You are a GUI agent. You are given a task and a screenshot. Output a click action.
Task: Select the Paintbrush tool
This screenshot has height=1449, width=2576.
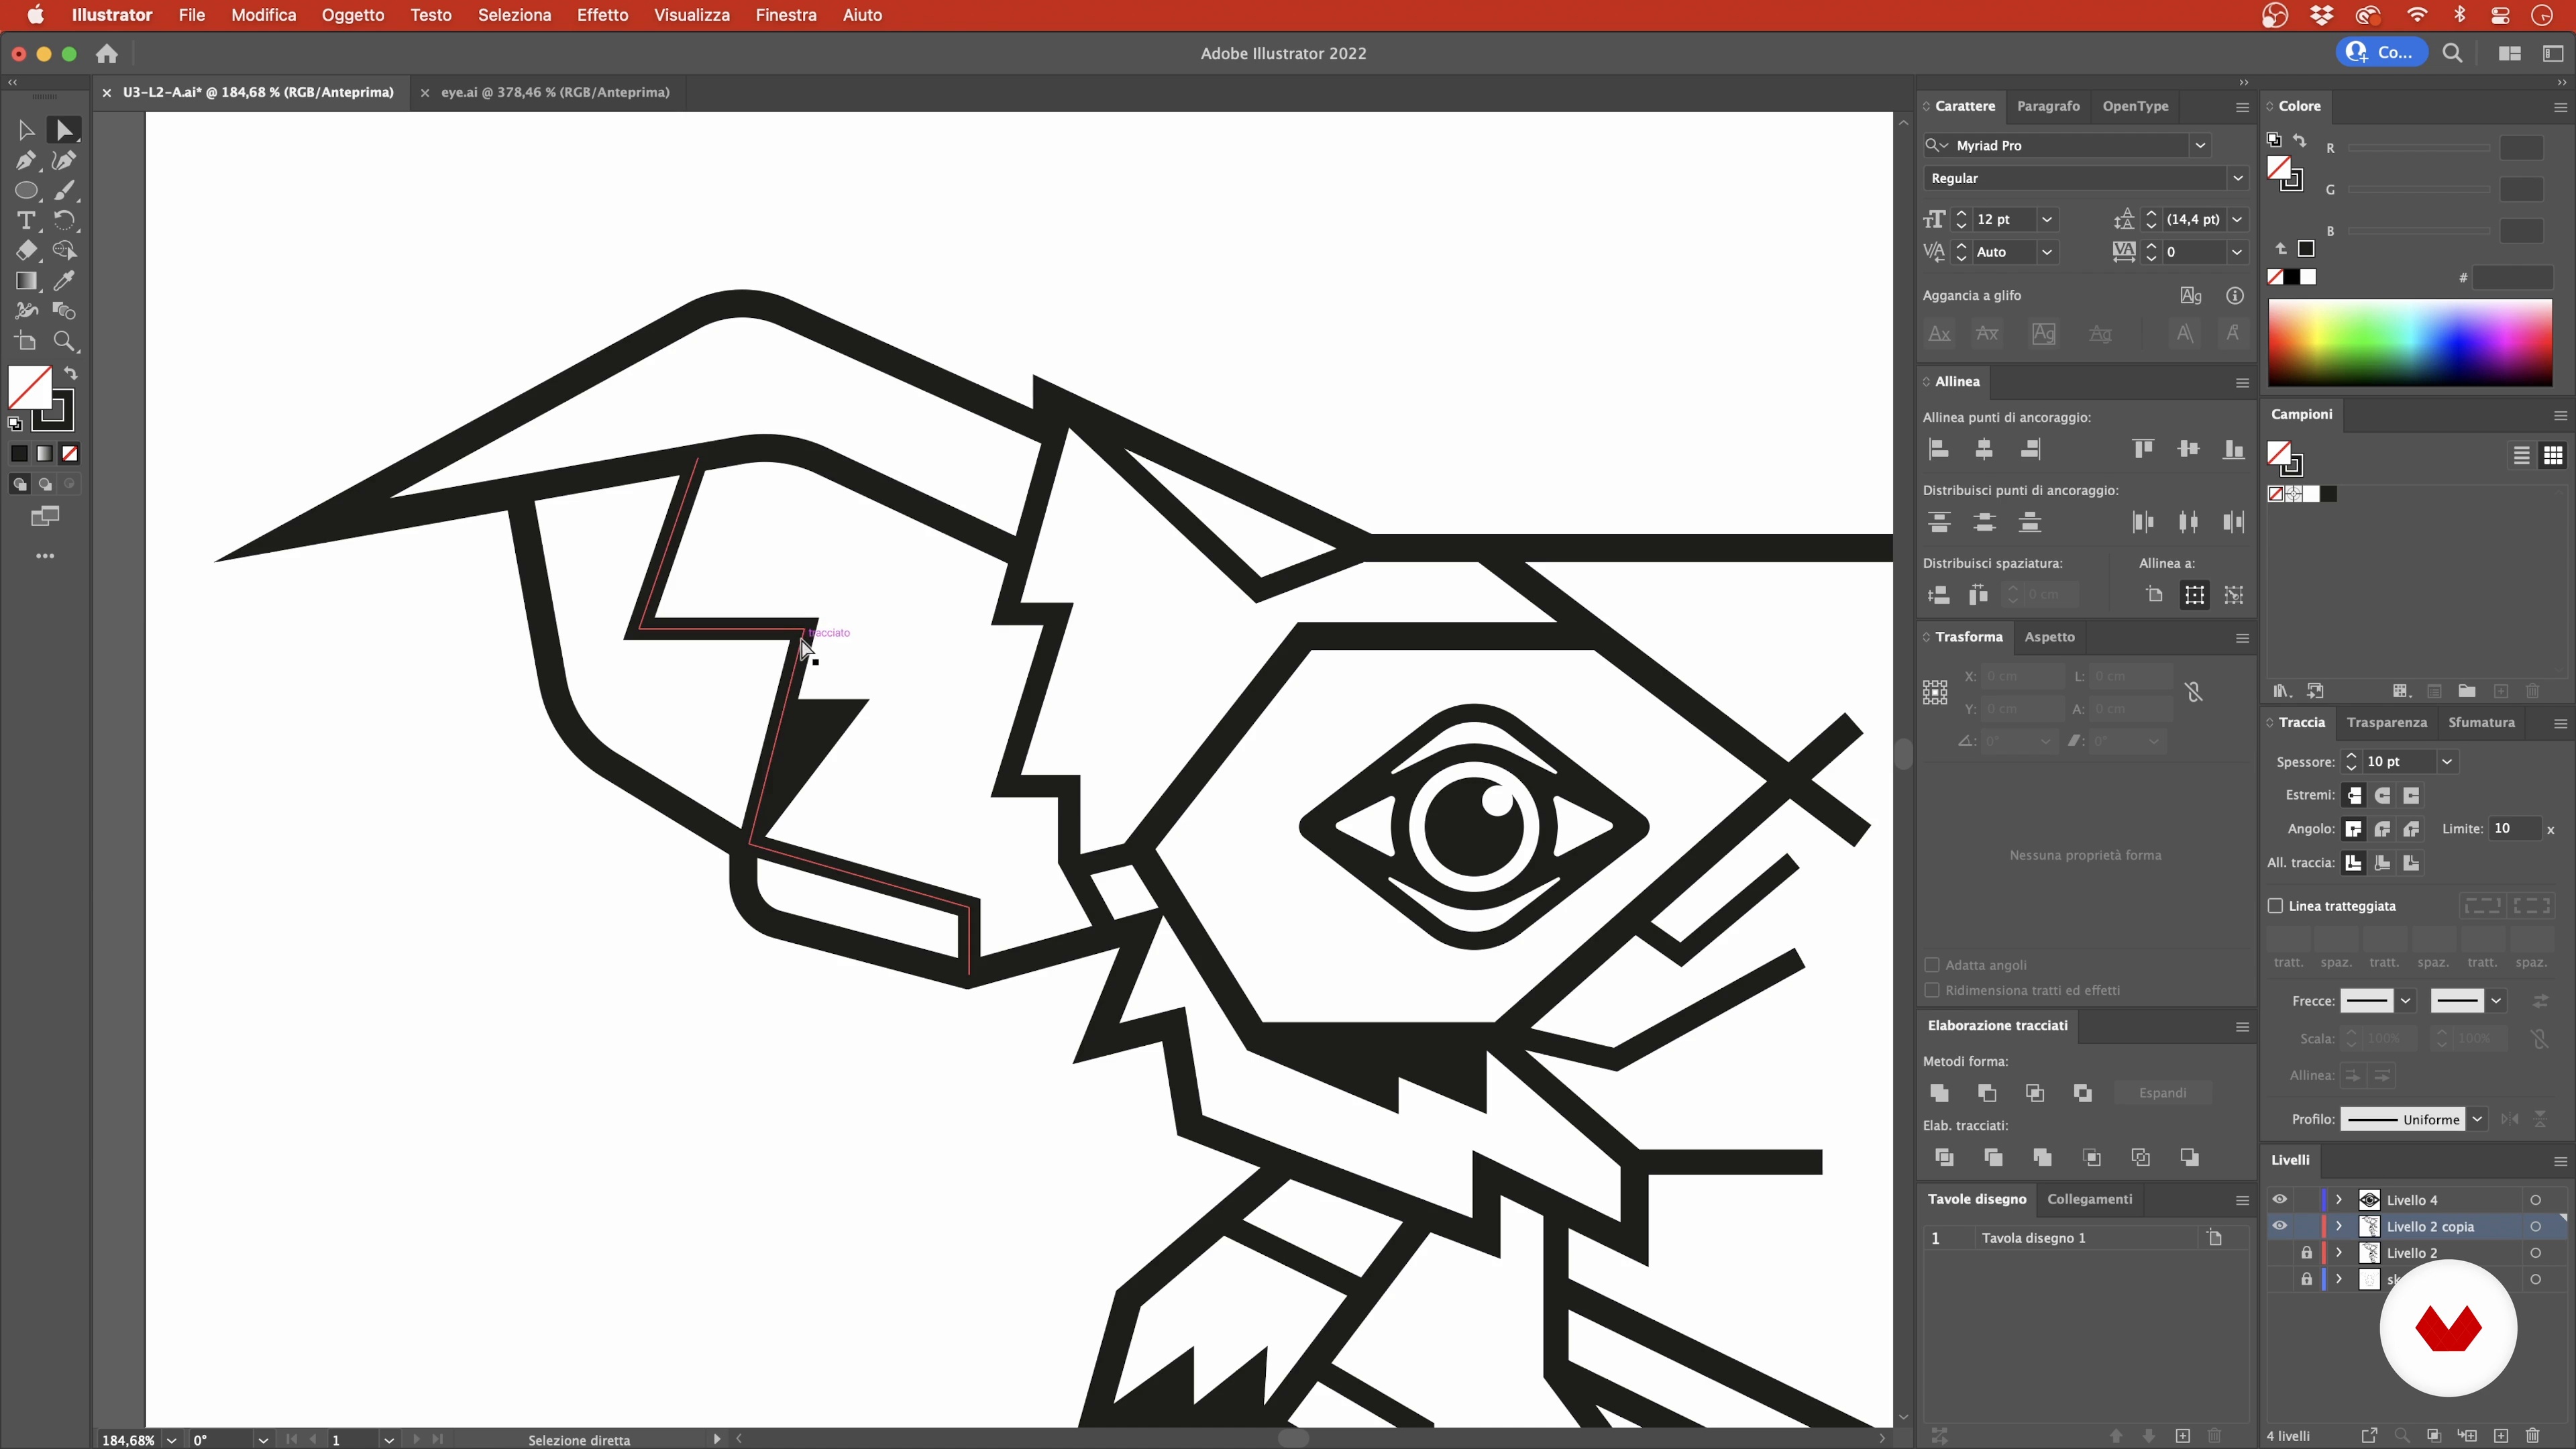[64, 190]
